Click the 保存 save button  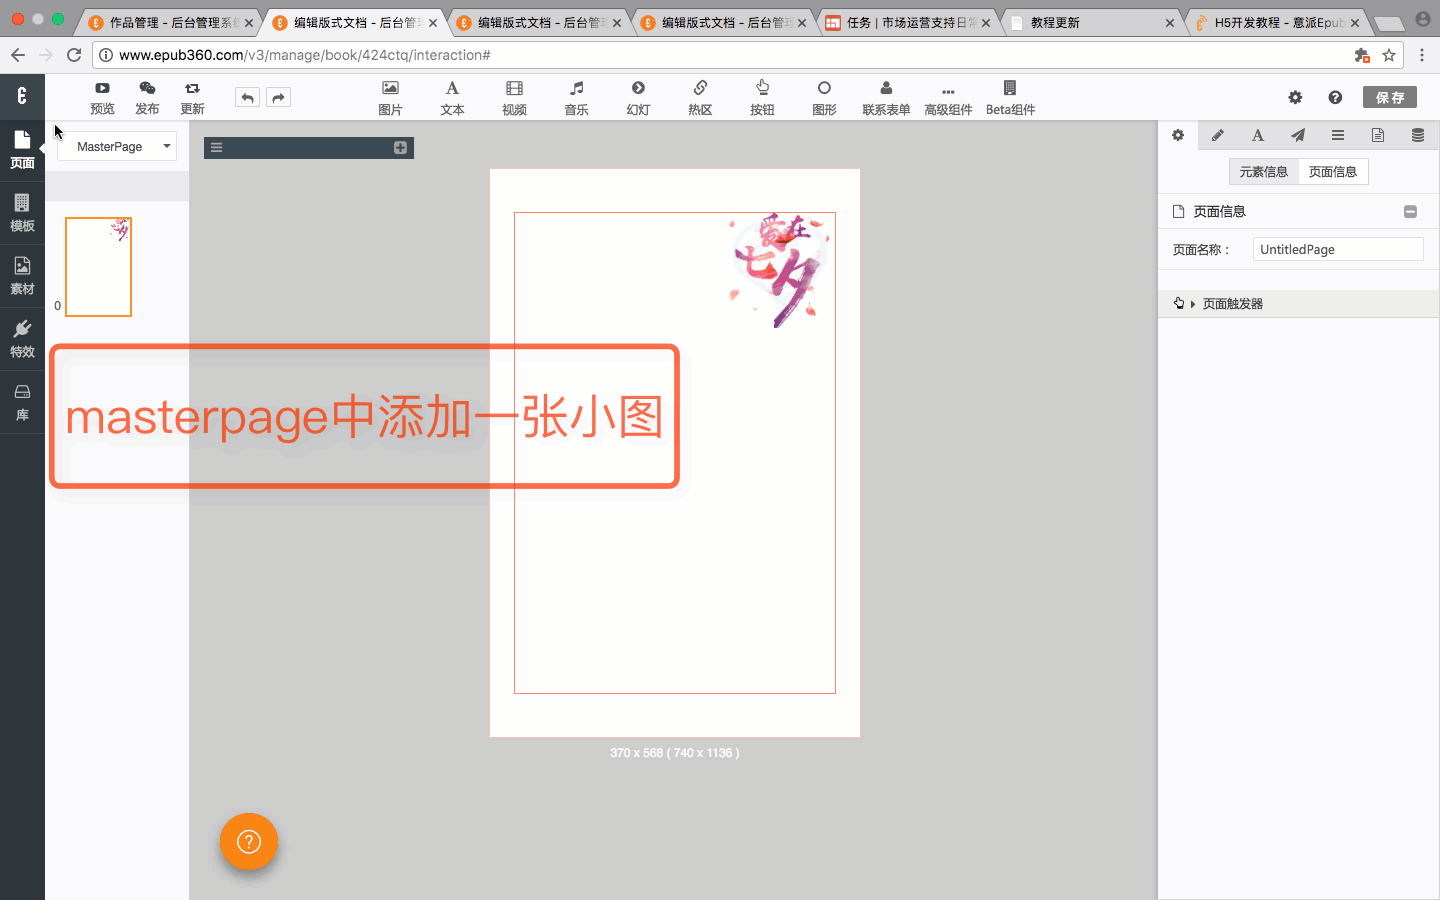[x=1389, y=97]
